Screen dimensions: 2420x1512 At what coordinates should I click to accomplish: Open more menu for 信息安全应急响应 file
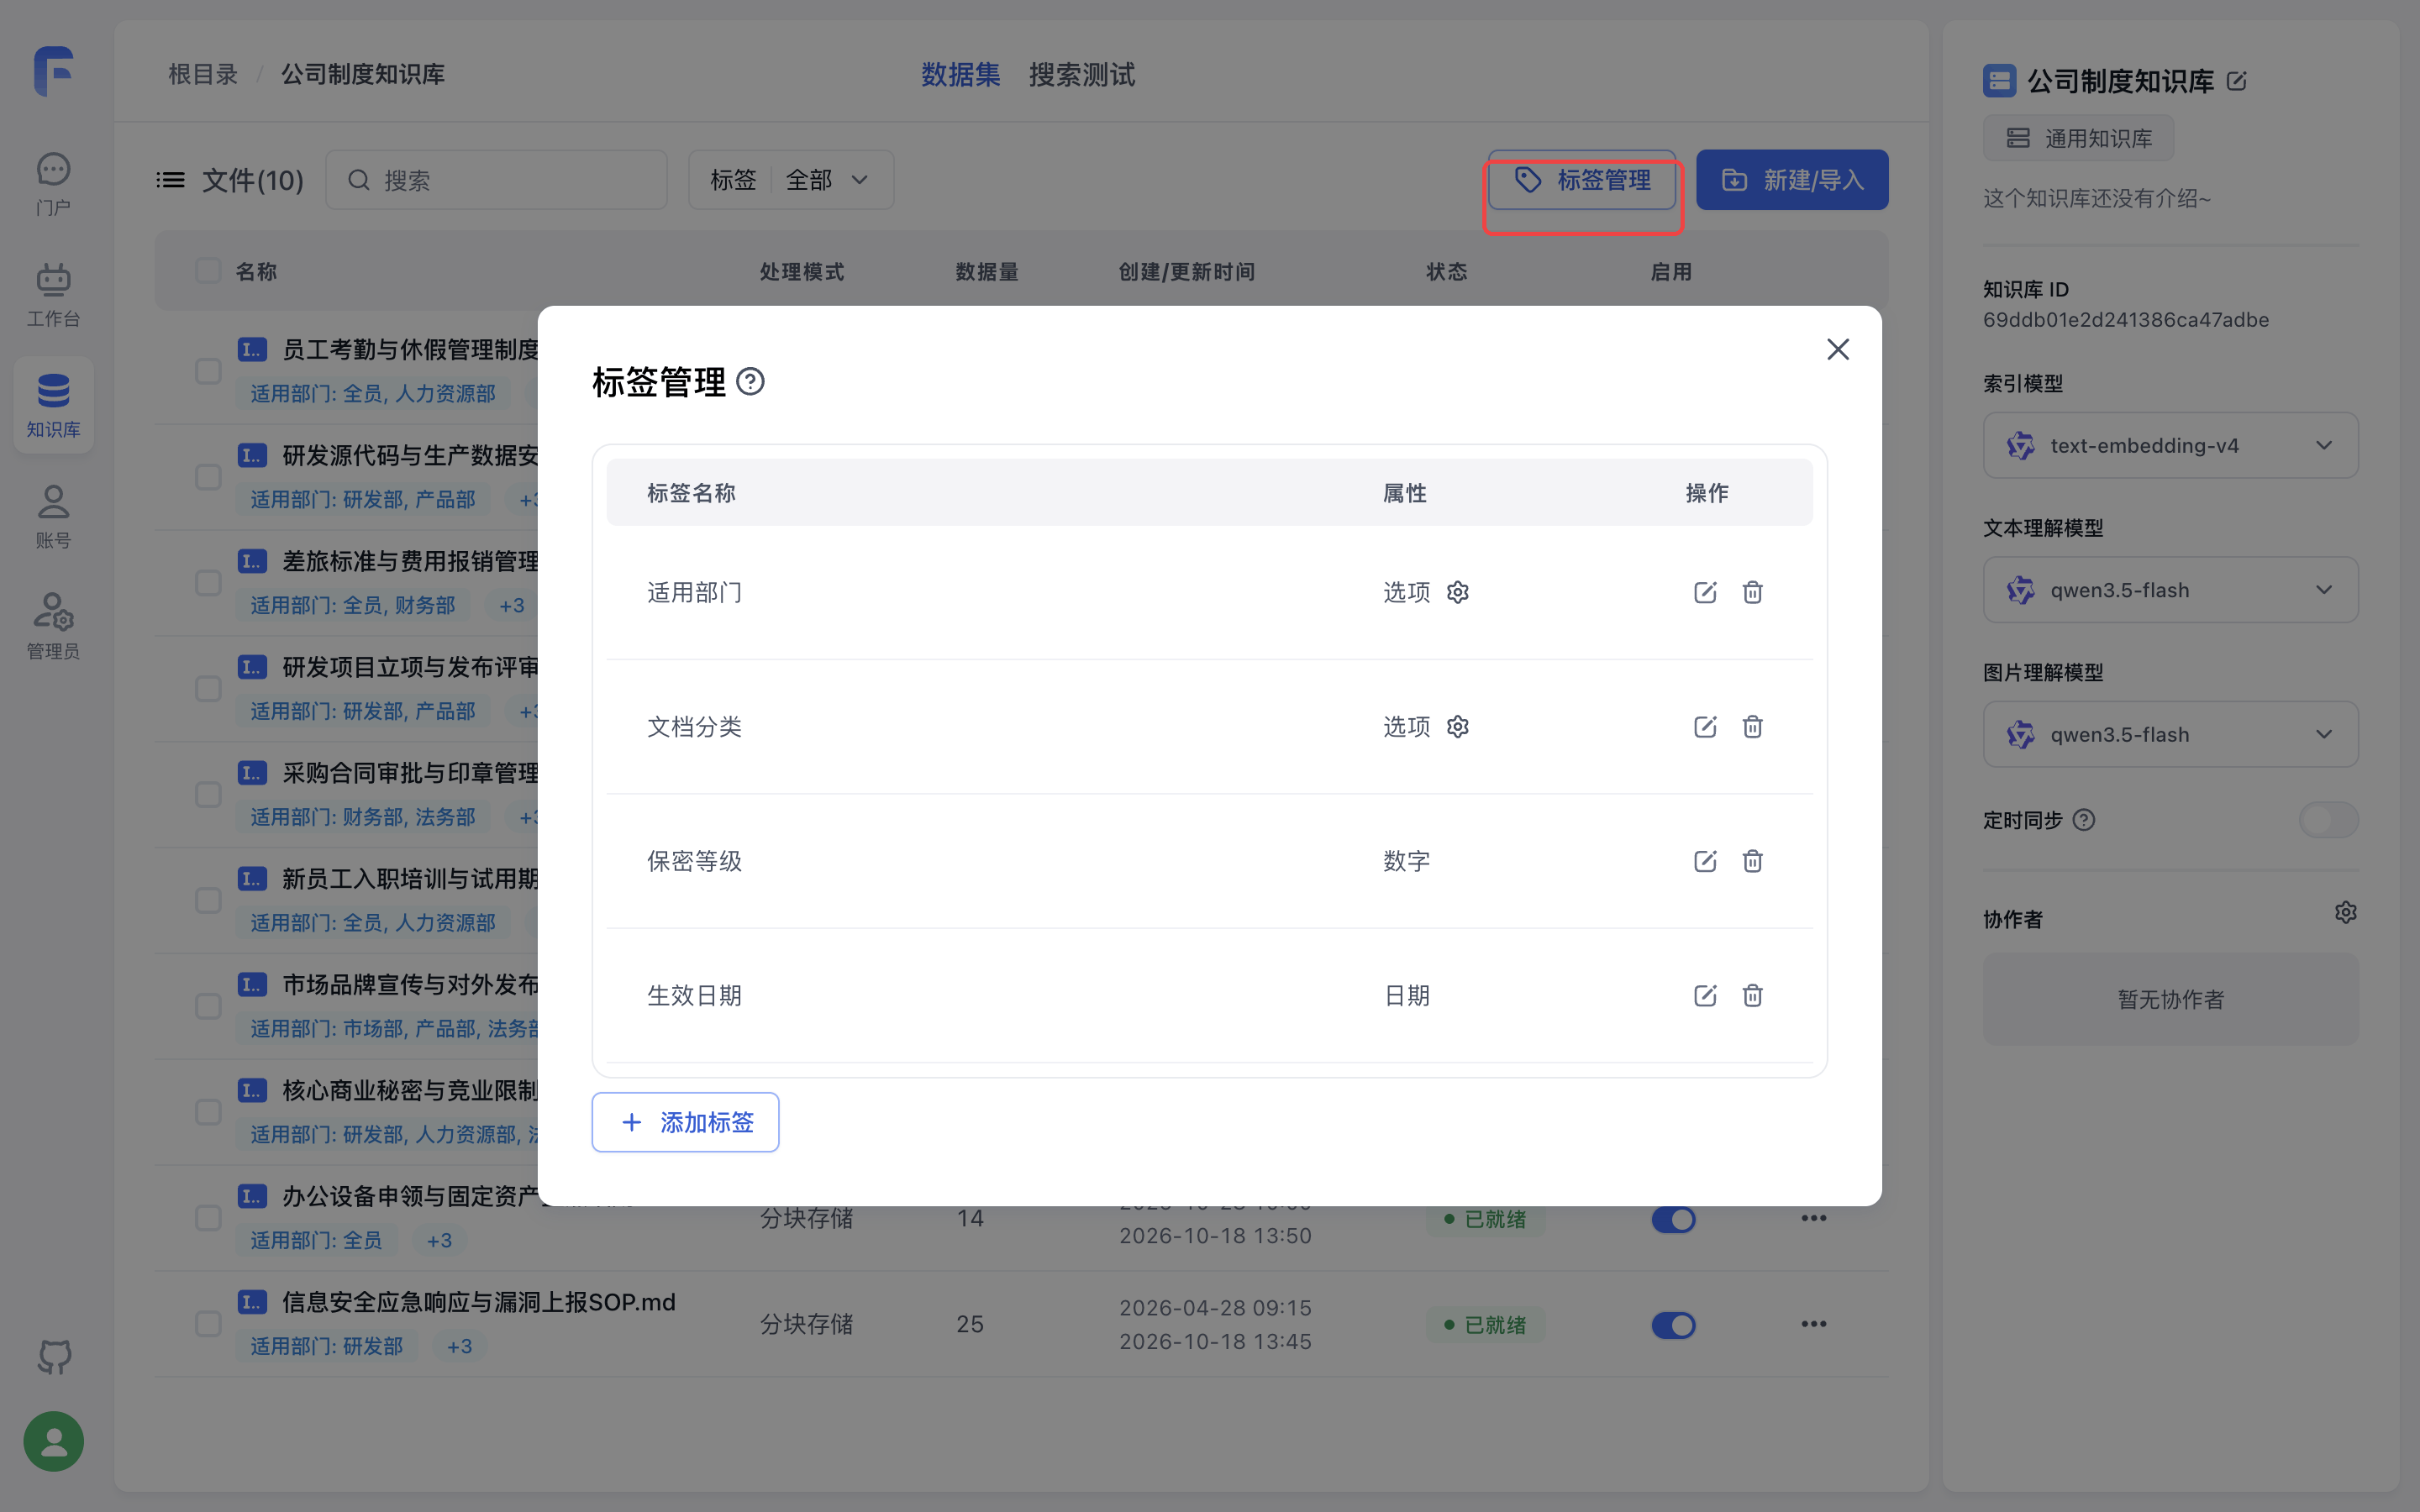click(x=1814, y=1324)
